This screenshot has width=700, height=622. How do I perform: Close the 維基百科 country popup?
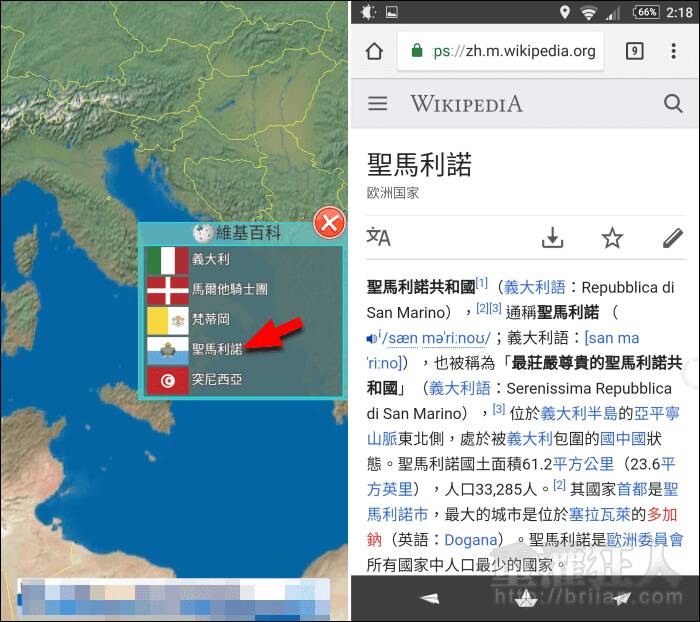click(329, 222)
